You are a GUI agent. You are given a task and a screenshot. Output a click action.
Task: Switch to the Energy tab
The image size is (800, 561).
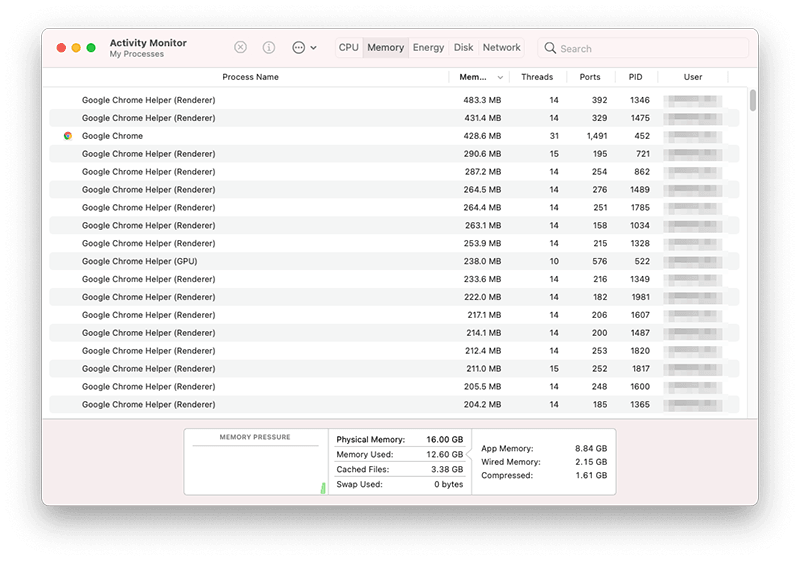pos(429,47)
